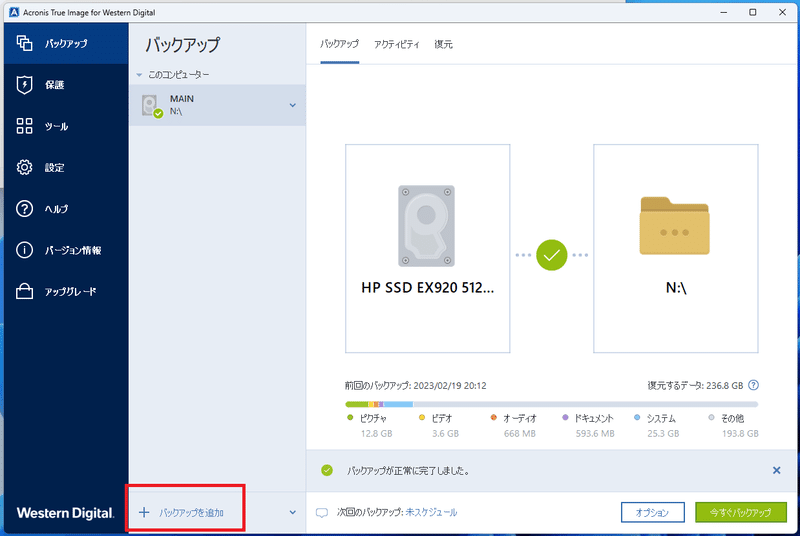Select the MAIN backup entry
The image size is (800, 536).
[217, 105]
